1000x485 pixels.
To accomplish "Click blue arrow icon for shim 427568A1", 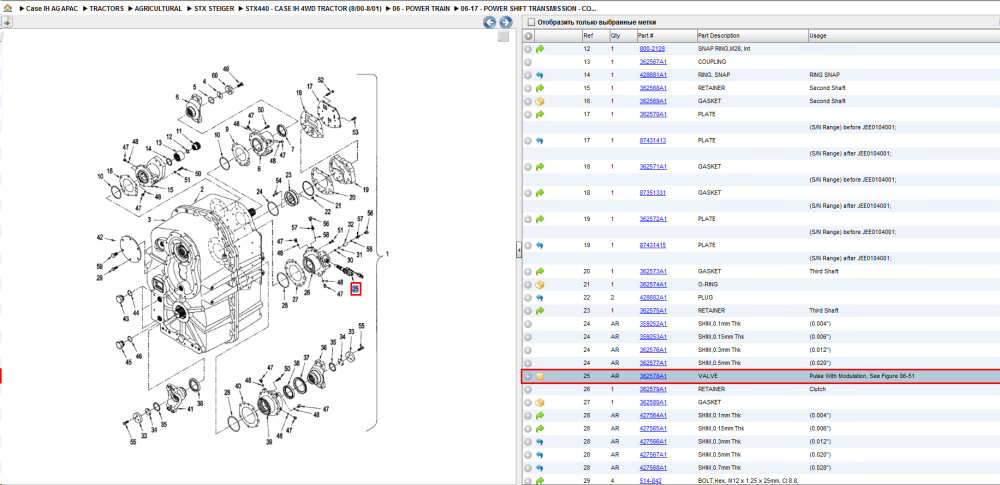I will [x=540, y=468].
